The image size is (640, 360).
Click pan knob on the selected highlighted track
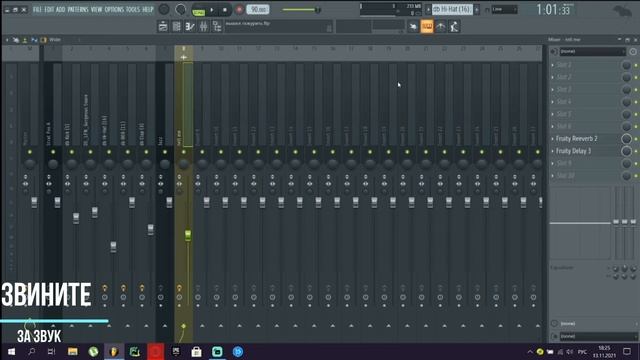184,164
